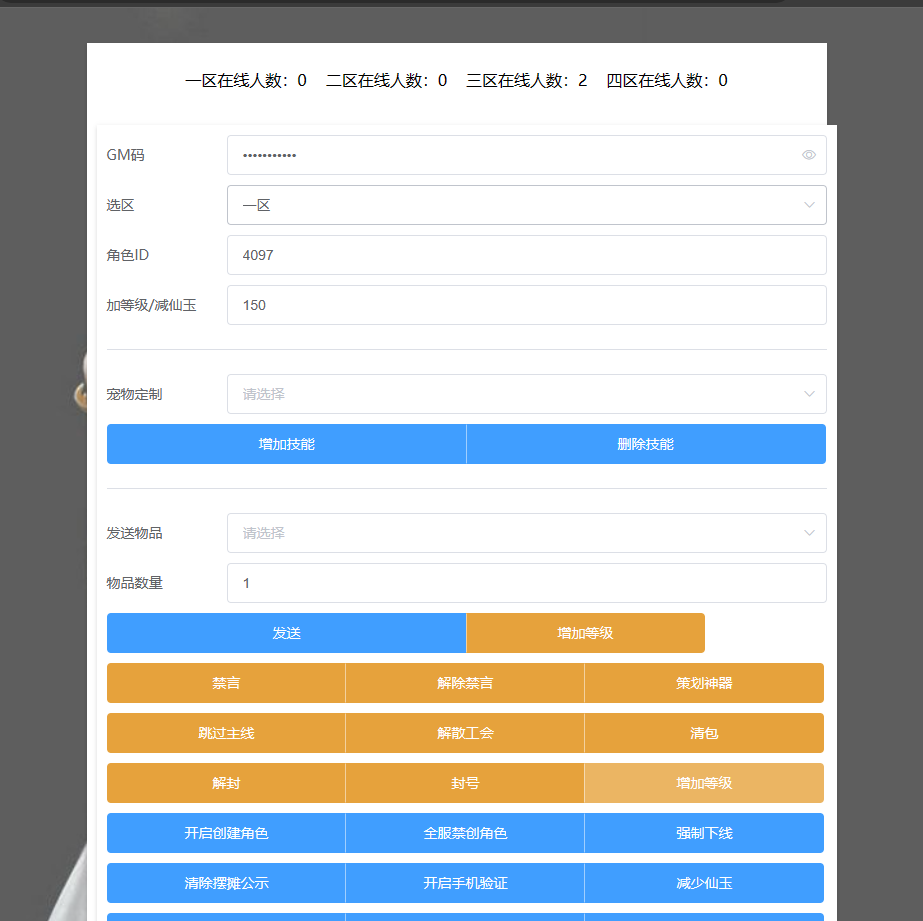923x921 pixels.
Task: Select the 解除禁言 button
Action: (465, 683)
